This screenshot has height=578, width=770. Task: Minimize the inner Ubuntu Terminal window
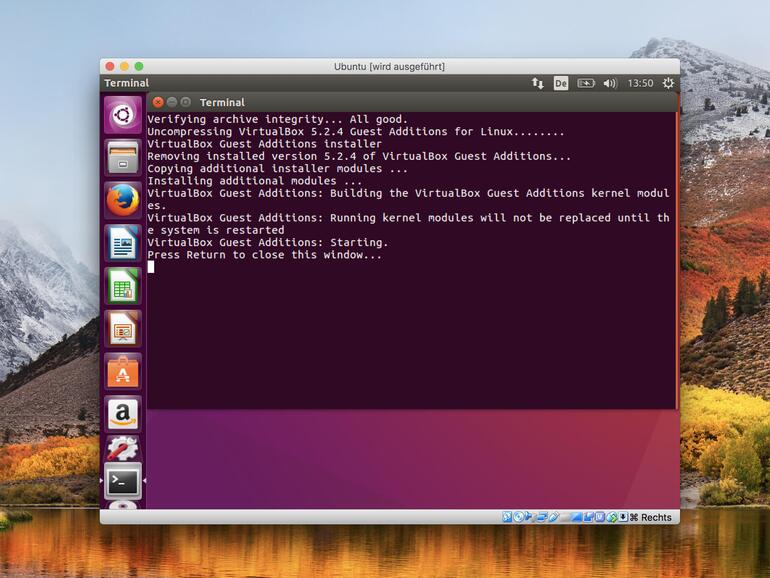click(172, 102)
